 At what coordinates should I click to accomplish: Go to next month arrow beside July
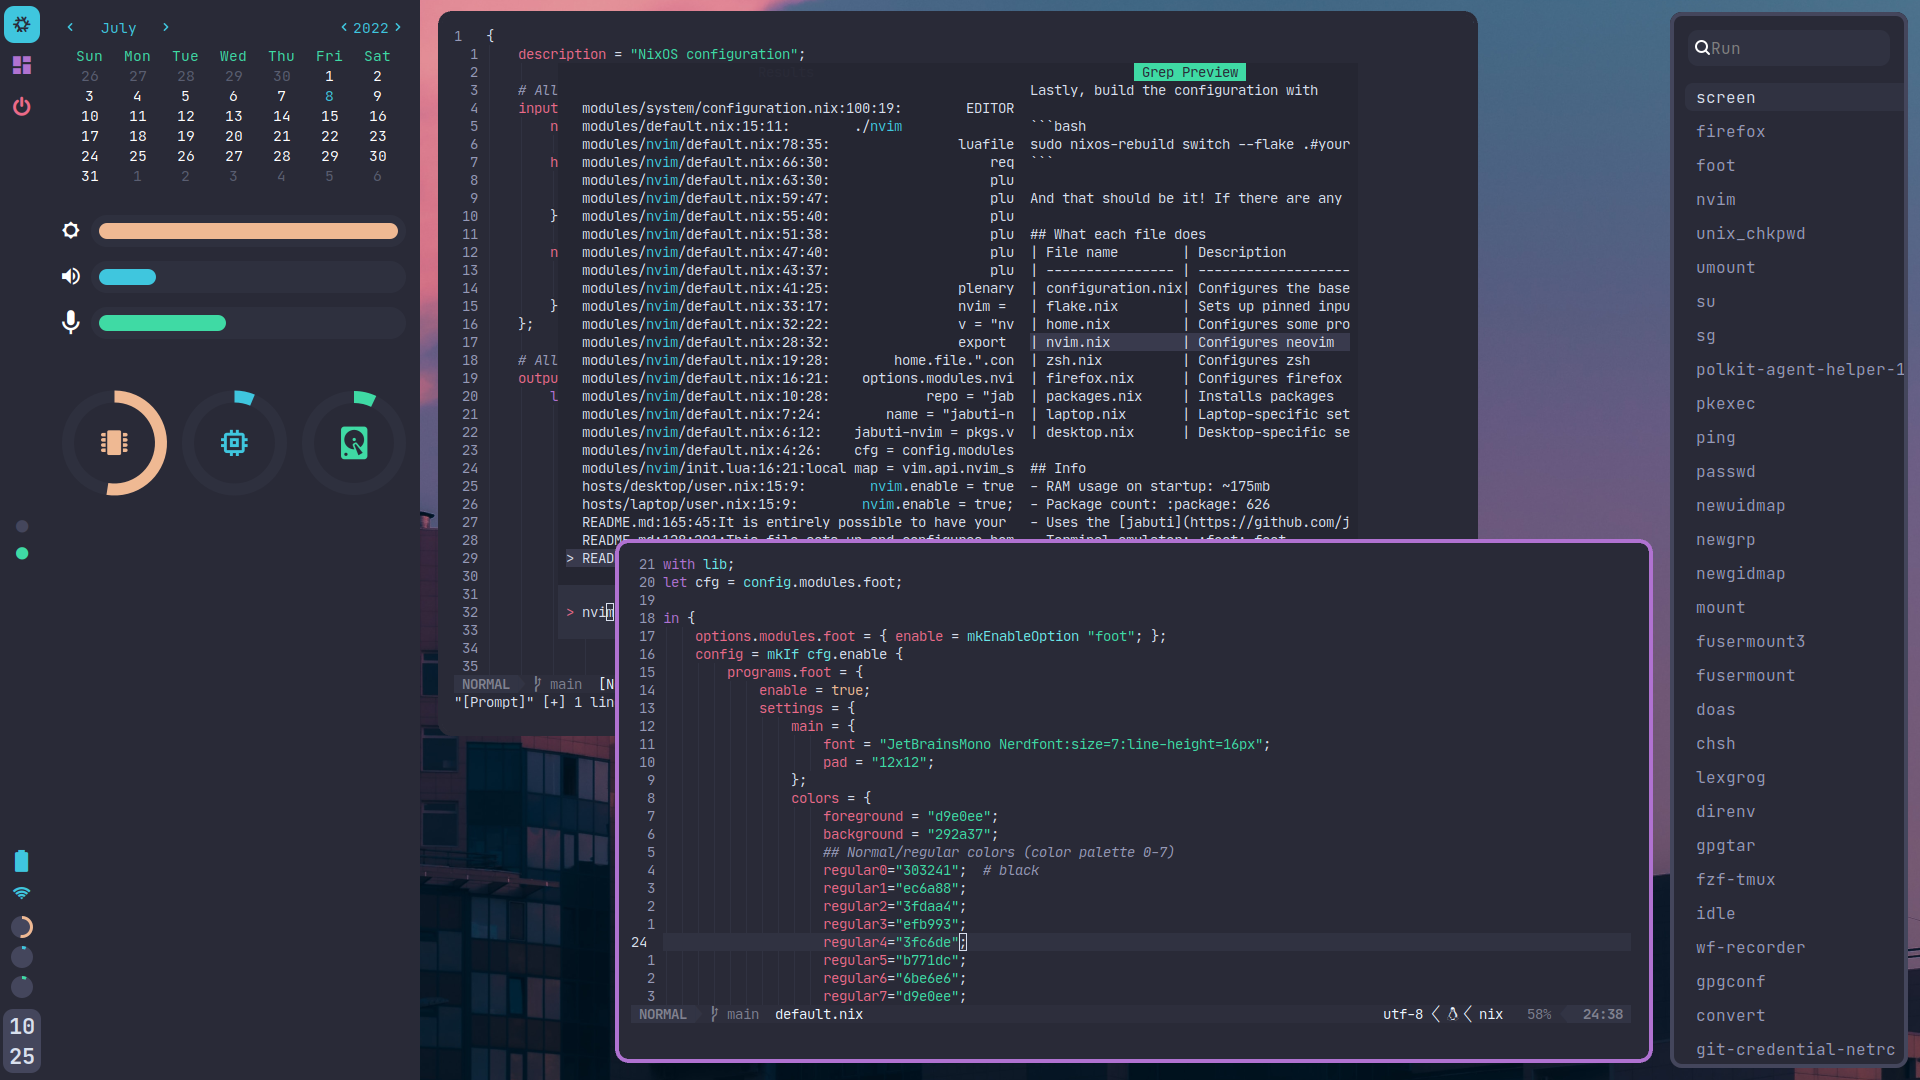[166, 27]
